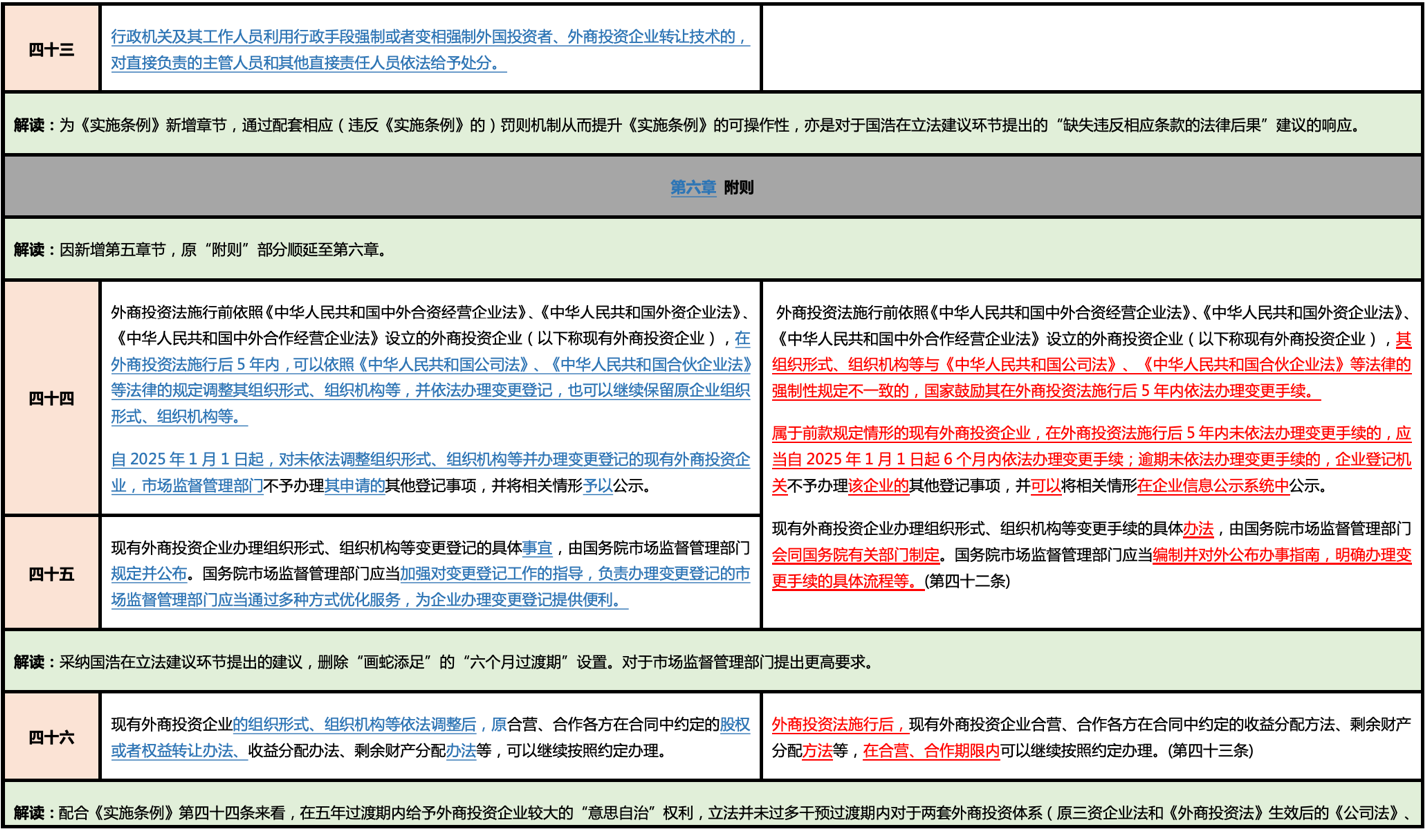Screen dimensions: 1428x832
Task: Click the underlined "第六章" chapter heading
Action: point(692,187)
